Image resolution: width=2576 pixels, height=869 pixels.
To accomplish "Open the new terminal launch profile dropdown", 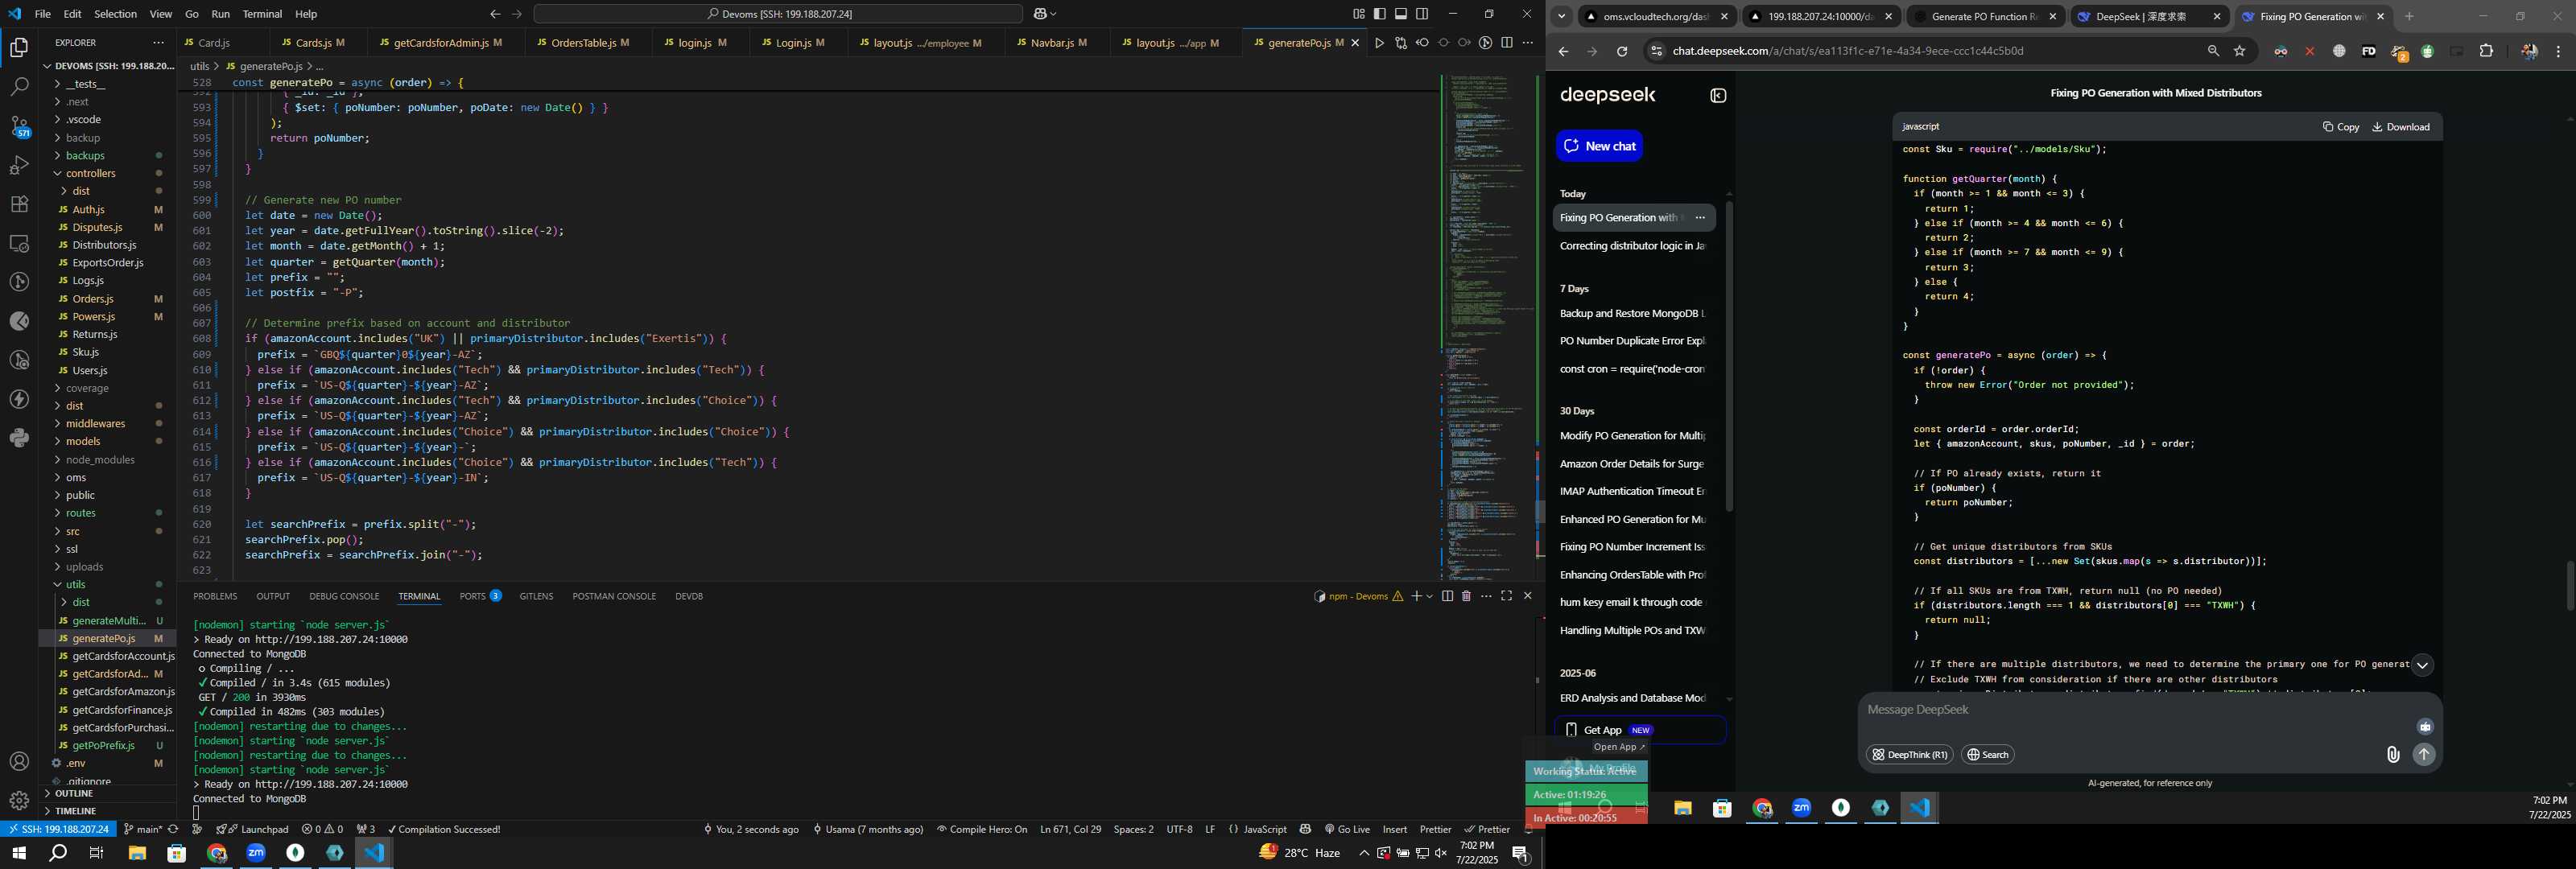I will [1430, 596].
